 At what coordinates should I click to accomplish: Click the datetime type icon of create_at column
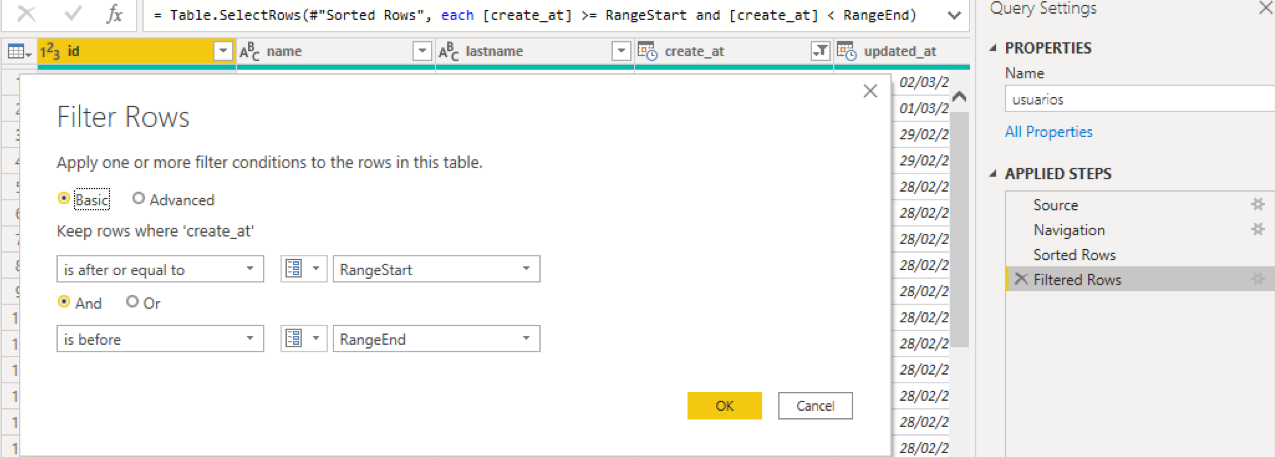648,51
